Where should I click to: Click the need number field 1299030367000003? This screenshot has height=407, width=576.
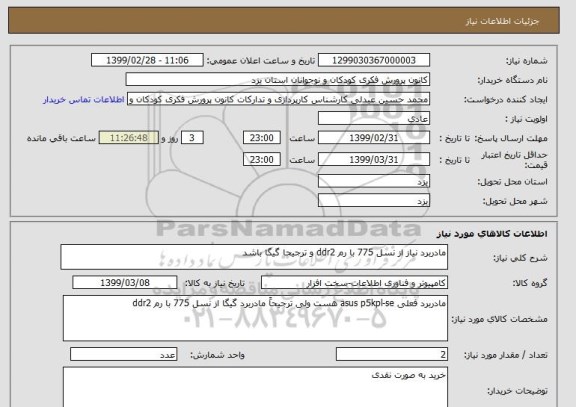tap(374, 60)
